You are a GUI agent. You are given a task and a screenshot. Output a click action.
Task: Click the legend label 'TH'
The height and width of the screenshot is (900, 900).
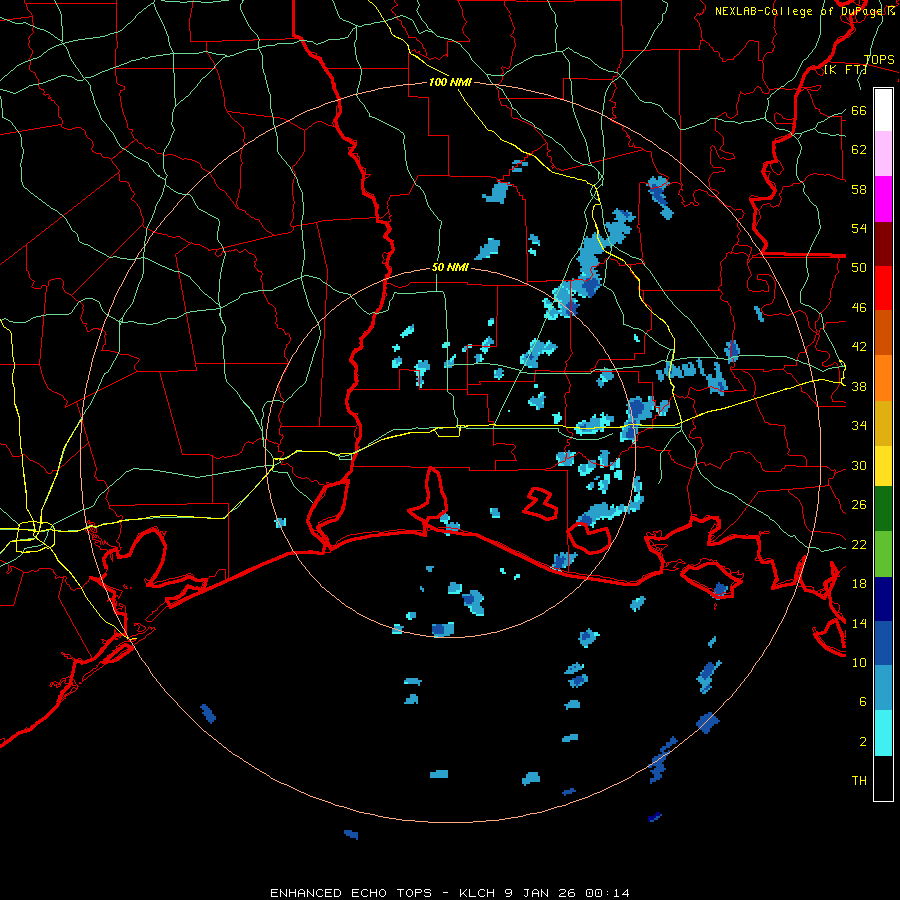pyautogui.click(x=859, y=781)
